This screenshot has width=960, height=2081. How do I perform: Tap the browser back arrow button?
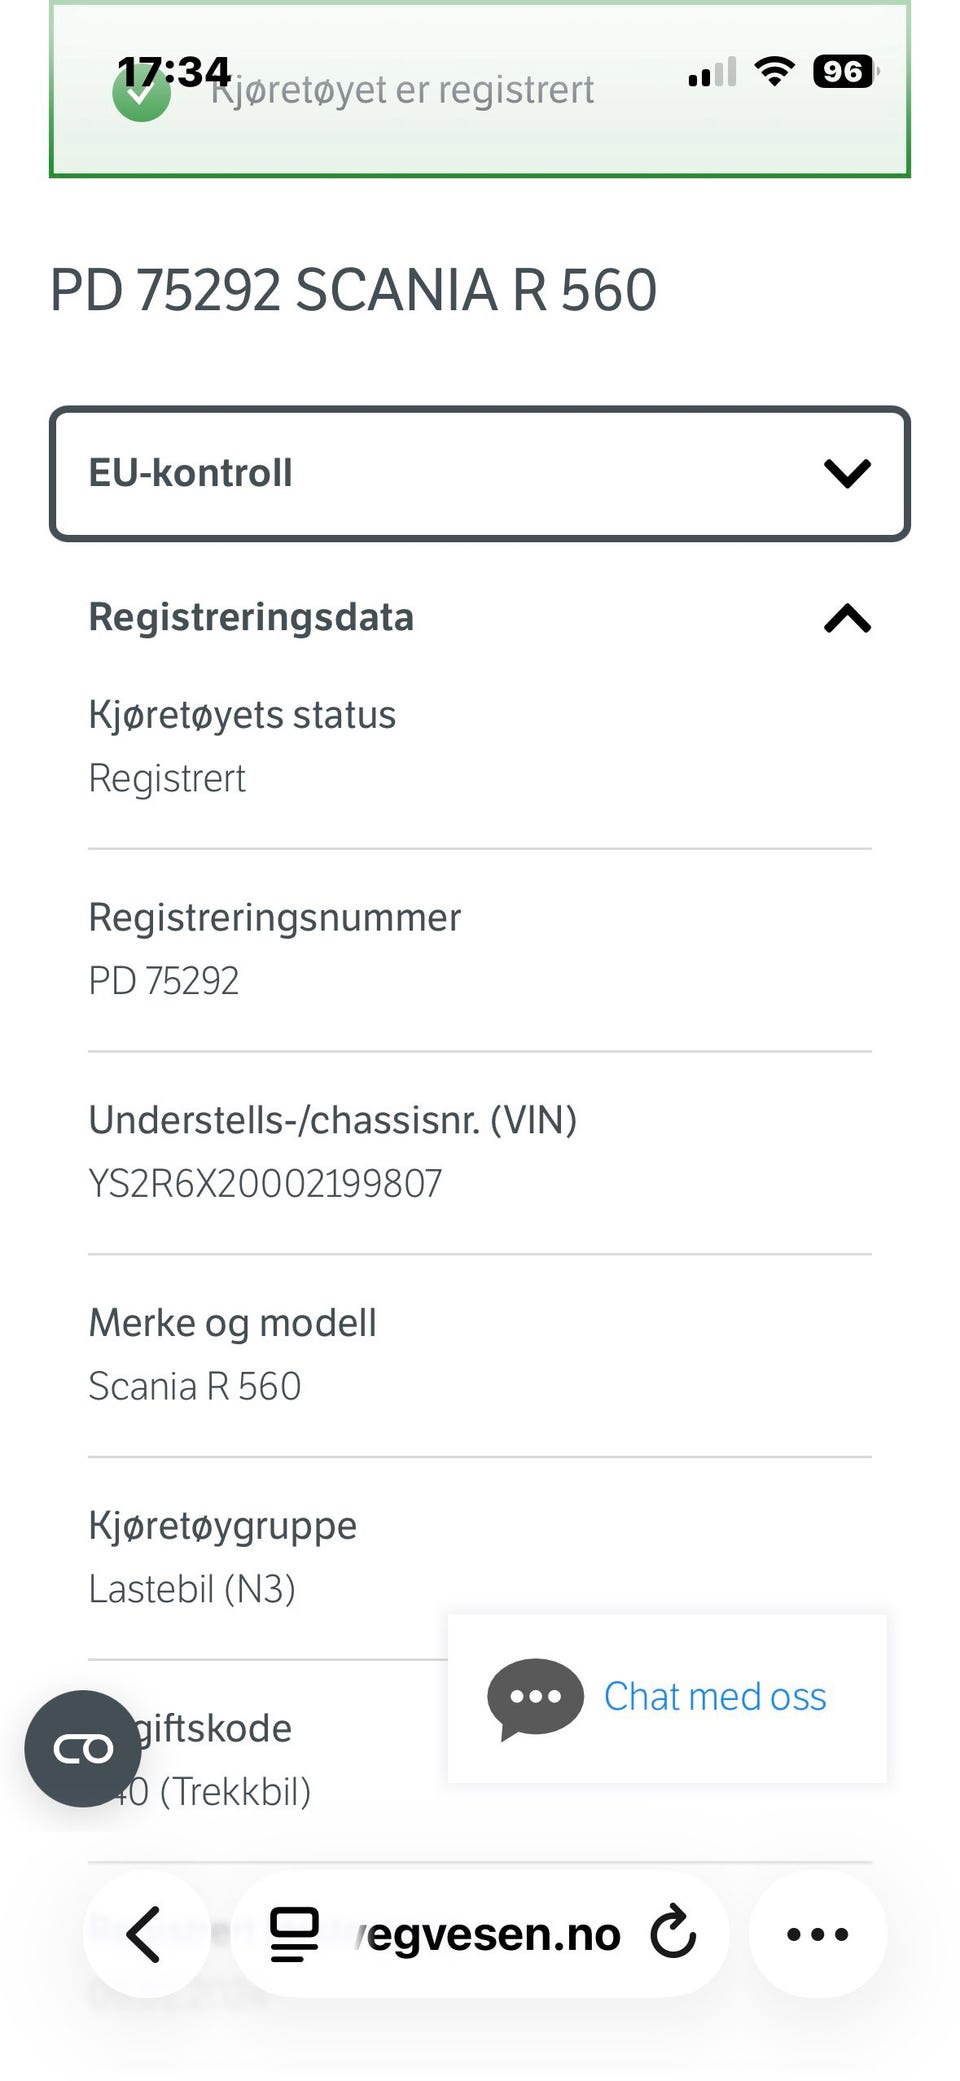(144, 1934)
